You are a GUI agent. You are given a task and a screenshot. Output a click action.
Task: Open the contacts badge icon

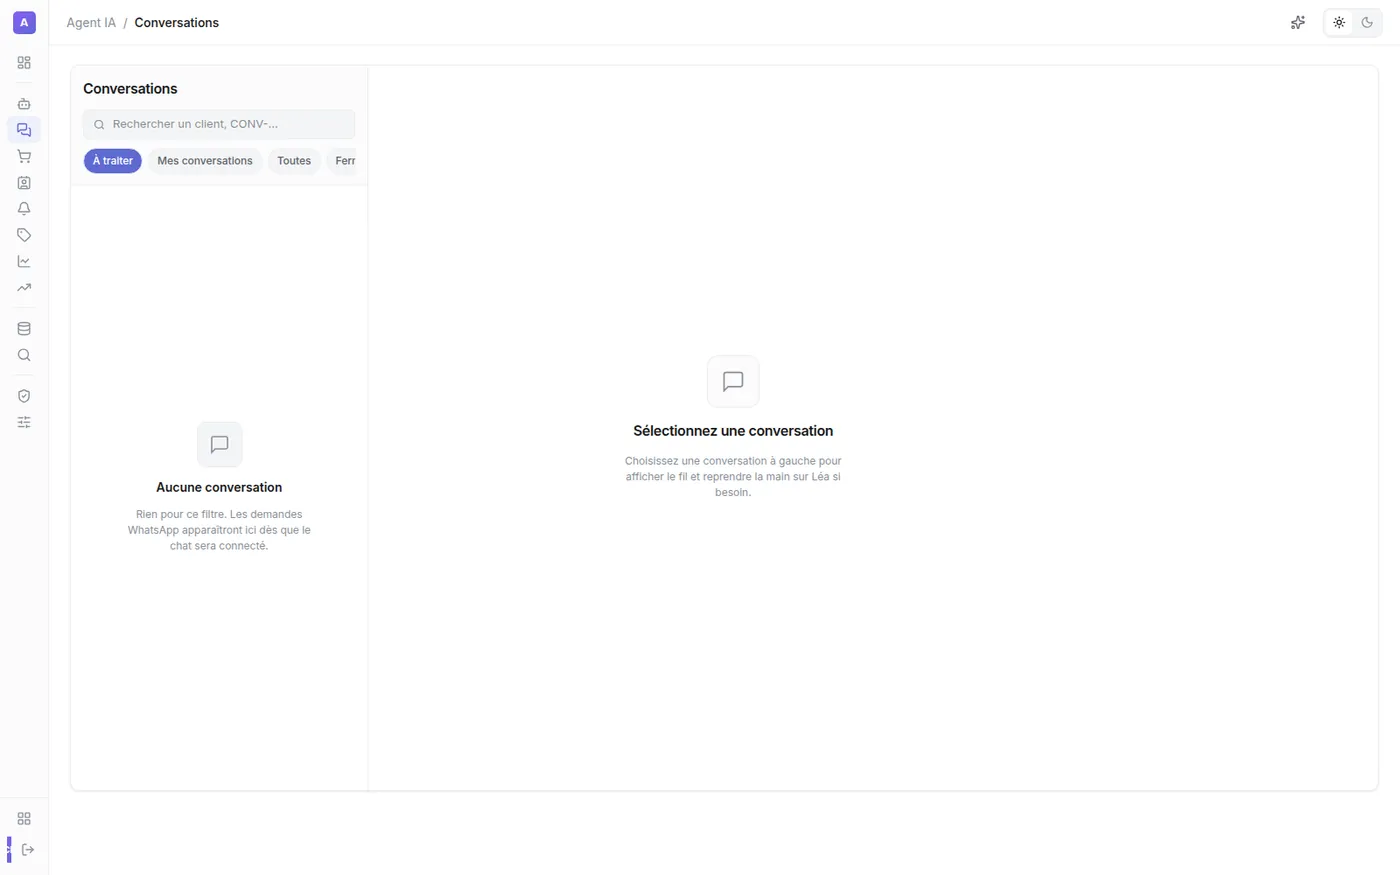pyautogui.click(x=24, y=183)
